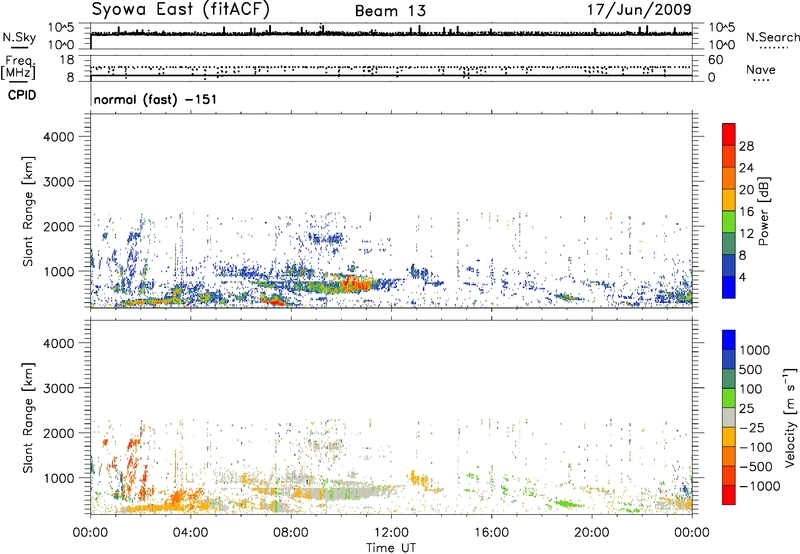Click the 'Beam 13' label
This screenshot has width=800, height=554.
click(390, 11)
